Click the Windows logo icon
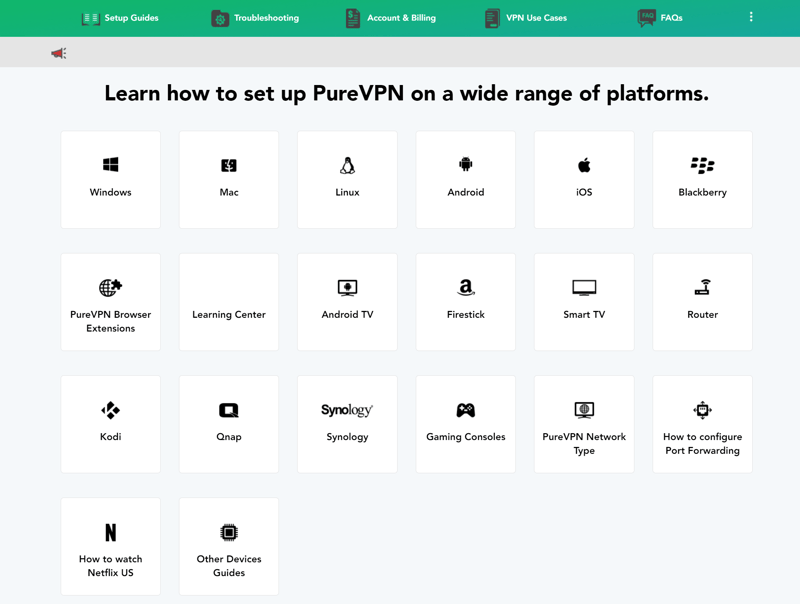 (x=110, y=165)
